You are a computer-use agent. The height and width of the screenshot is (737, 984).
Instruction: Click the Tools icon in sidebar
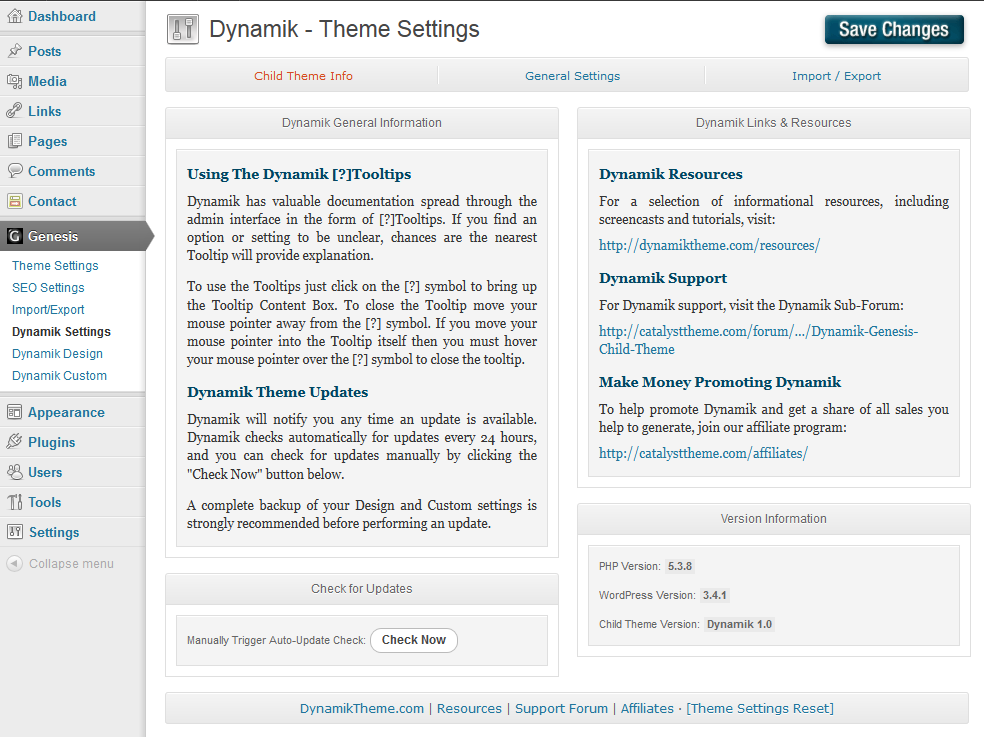14,502
